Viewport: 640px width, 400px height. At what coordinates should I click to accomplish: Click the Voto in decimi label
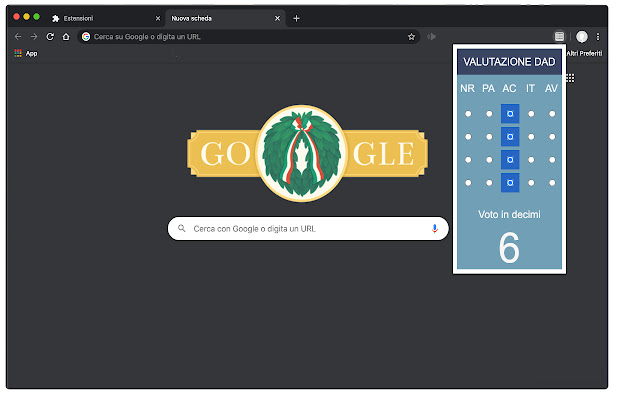click(509, 215)
